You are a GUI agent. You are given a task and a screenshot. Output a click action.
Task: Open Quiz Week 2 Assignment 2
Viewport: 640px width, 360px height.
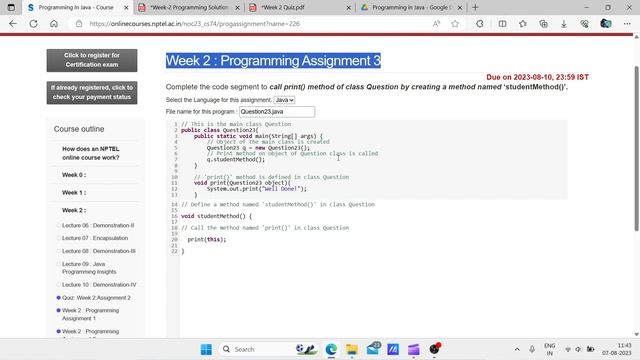point(96,298)
